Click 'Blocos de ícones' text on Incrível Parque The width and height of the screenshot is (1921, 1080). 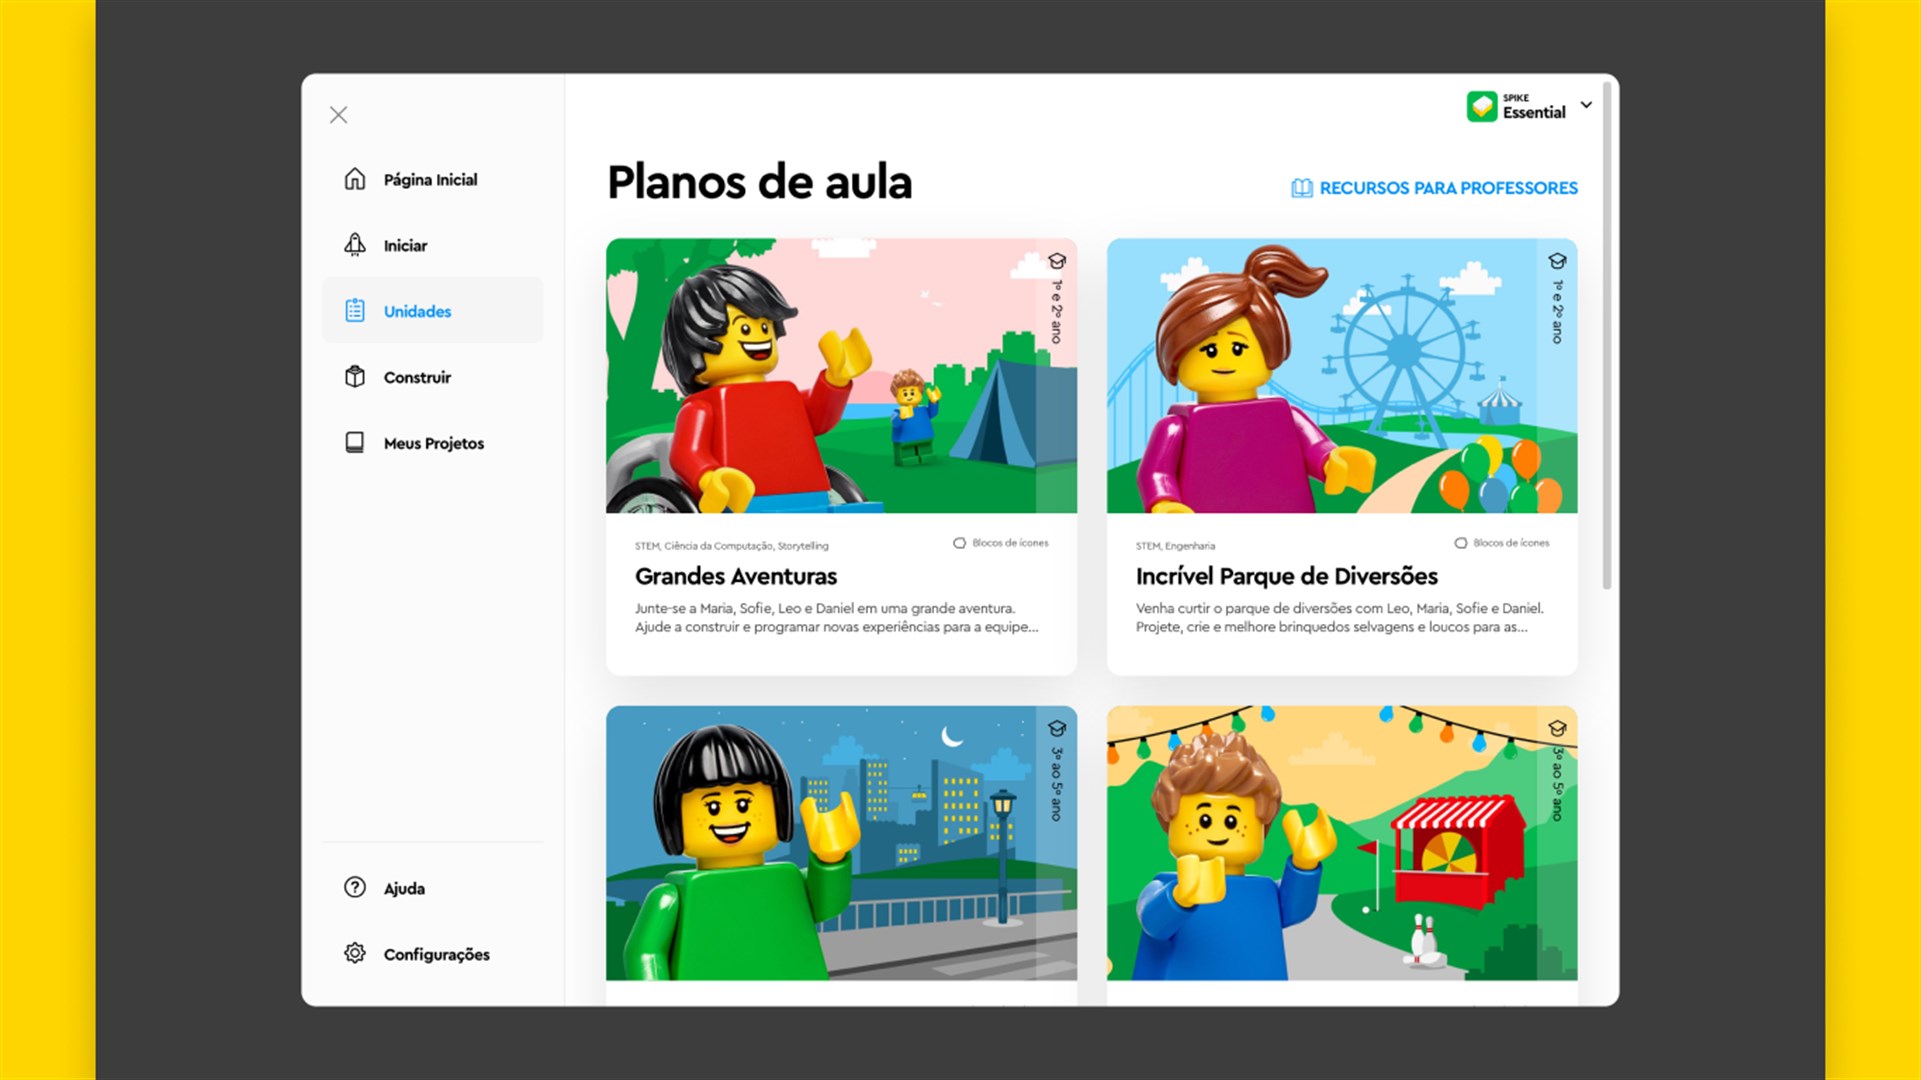pyautogui.click(x=1511, y=543)
